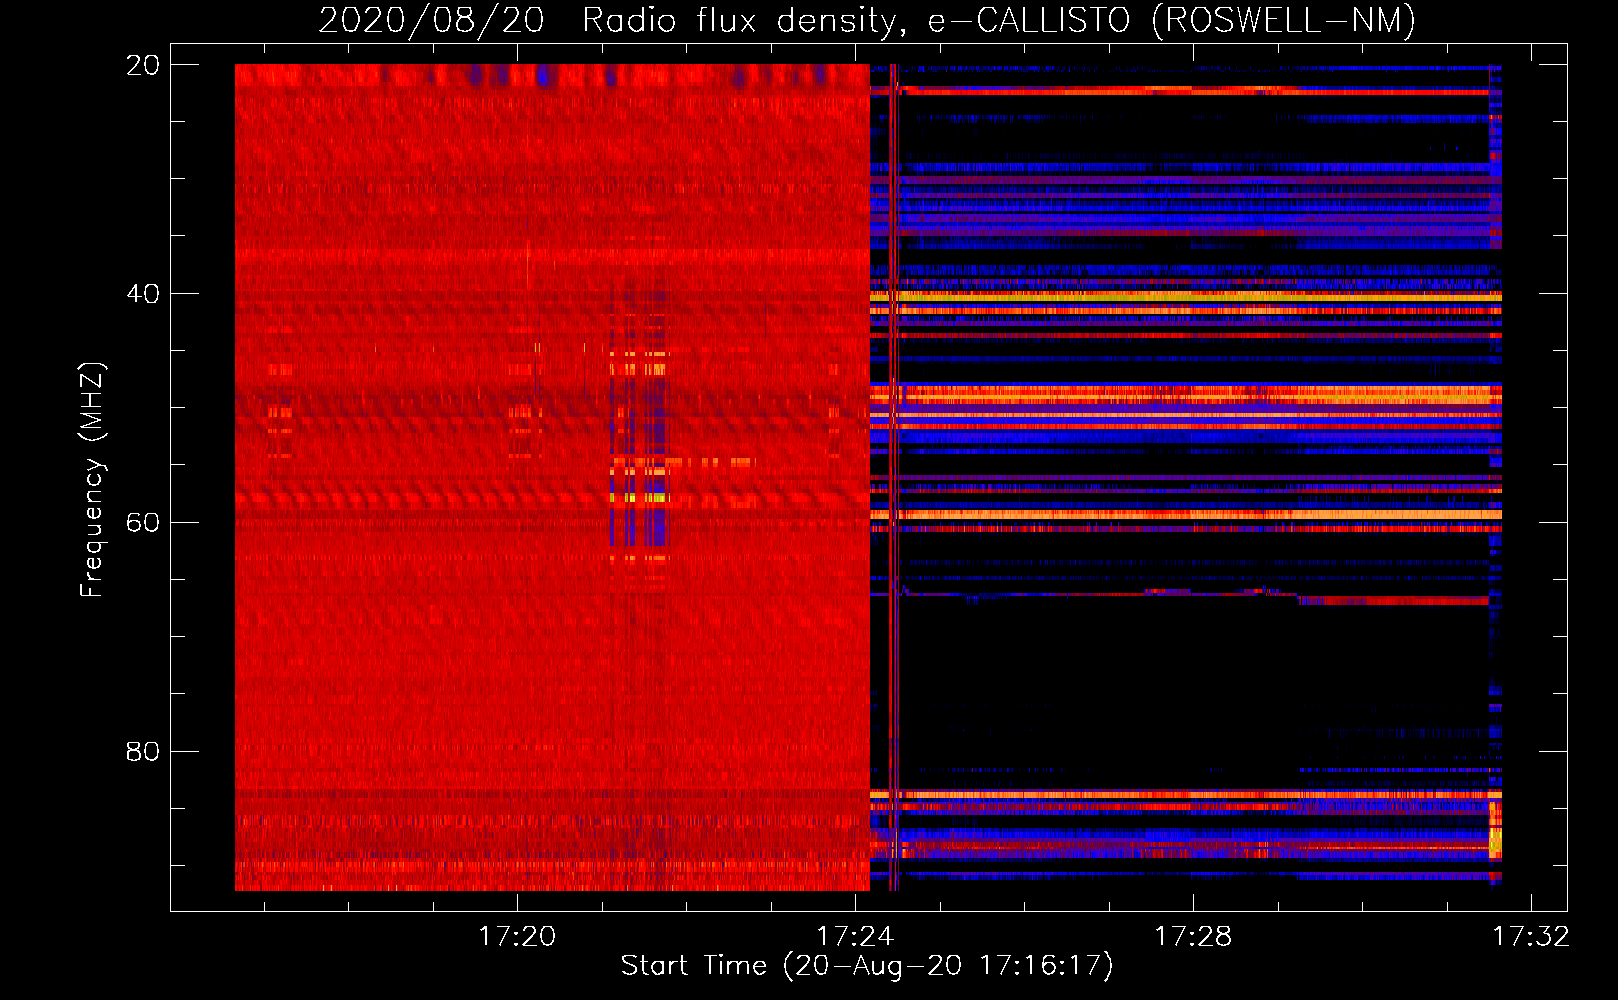
Task: Click the Frequency (MHZ) axis label
Action: click(92, 480)
